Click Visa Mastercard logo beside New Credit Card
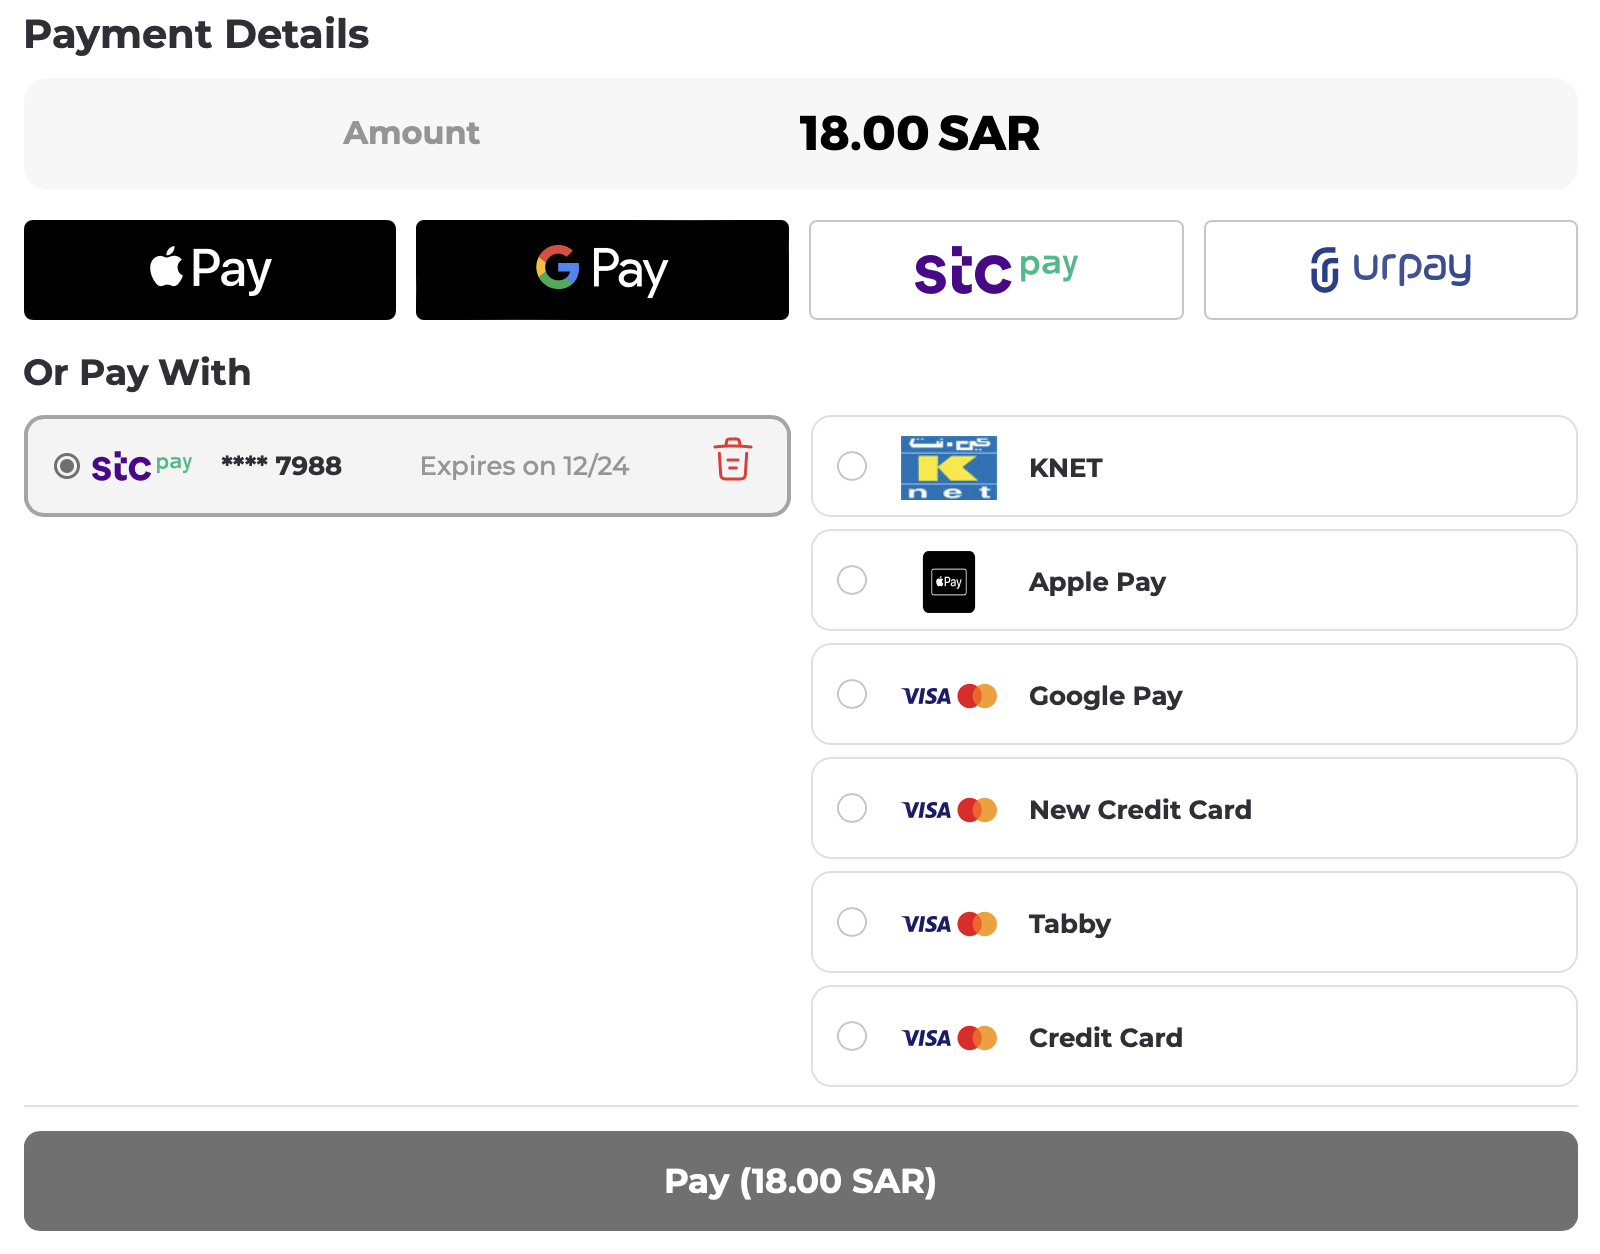The height and width of the screenshot is (1254, 1600). coord(948,810)
